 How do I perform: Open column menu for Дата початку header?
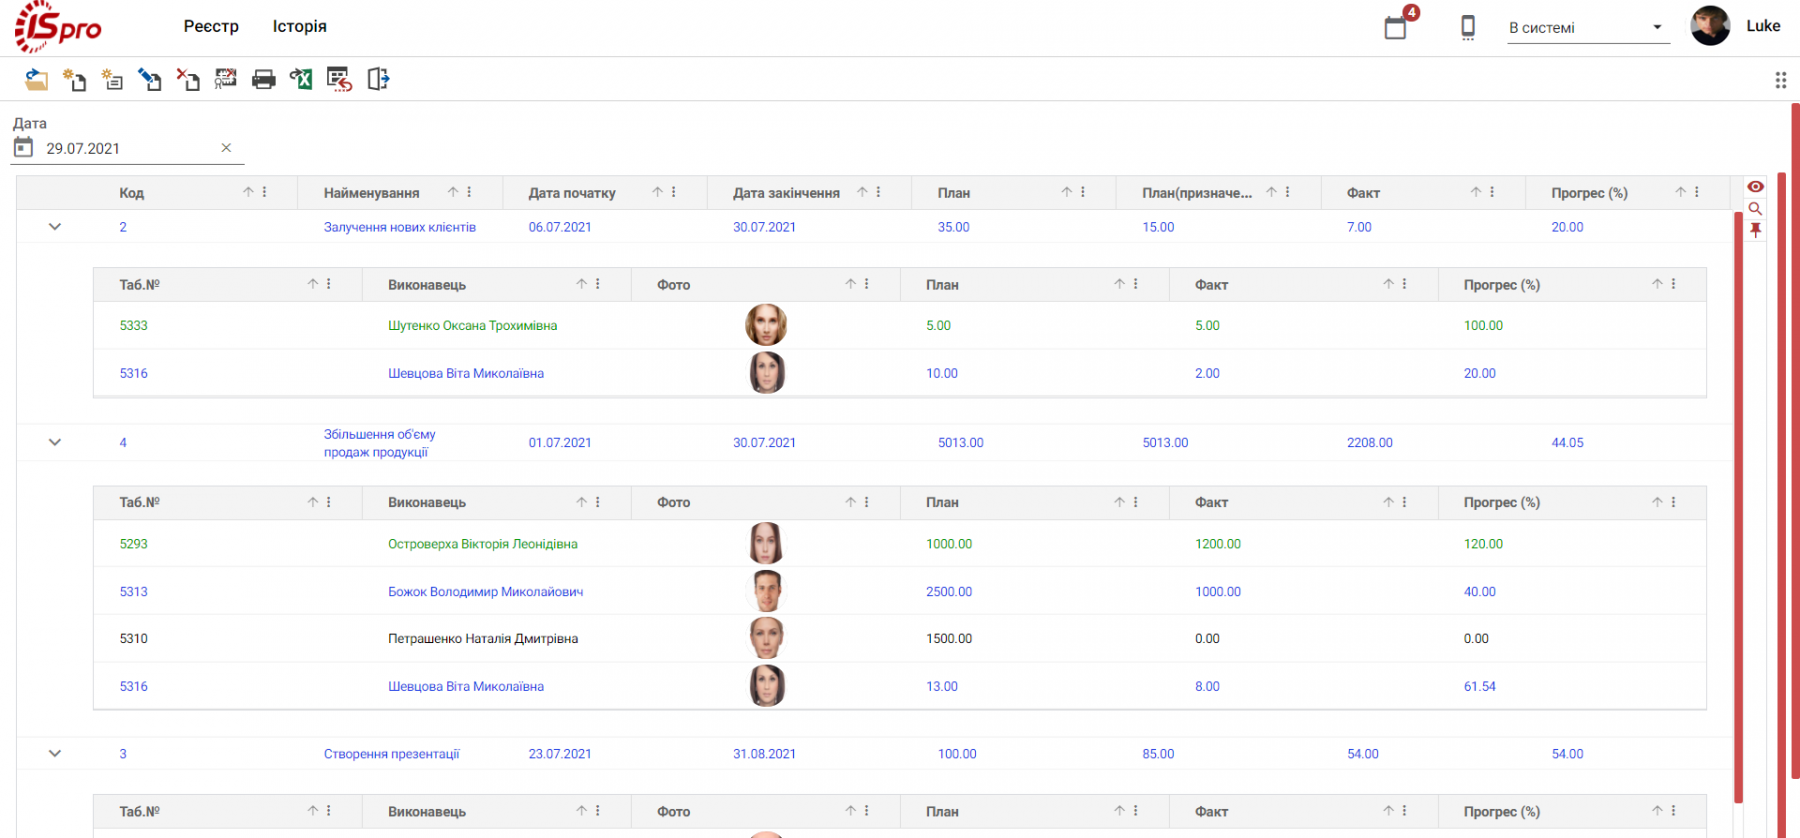point(674,192)
